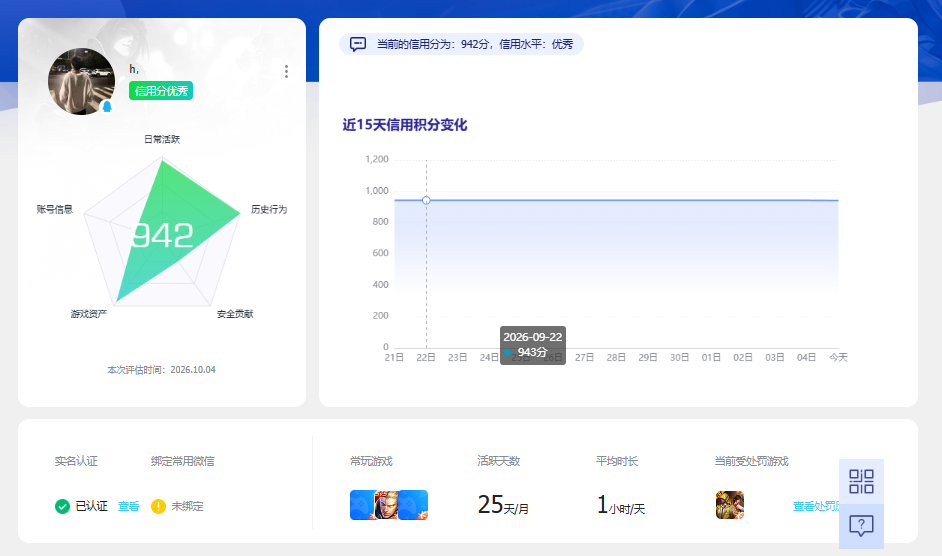Click the 当前受处罚游戏 label
Image resolution: width=942 pixels, height=556 pixels.
[752, 461]
